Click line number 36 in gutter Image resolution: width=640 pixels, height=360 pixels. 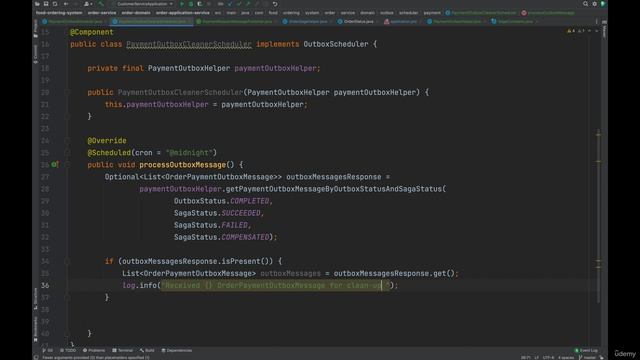point(45,285)
